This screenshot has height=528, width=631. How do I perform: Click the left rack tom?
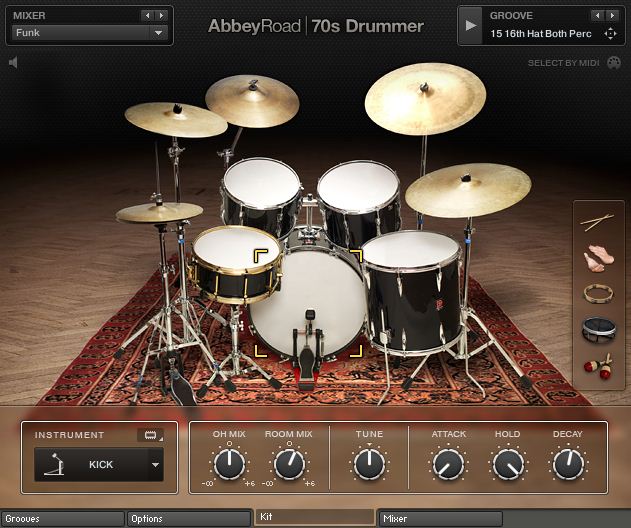tap(262, 196)
